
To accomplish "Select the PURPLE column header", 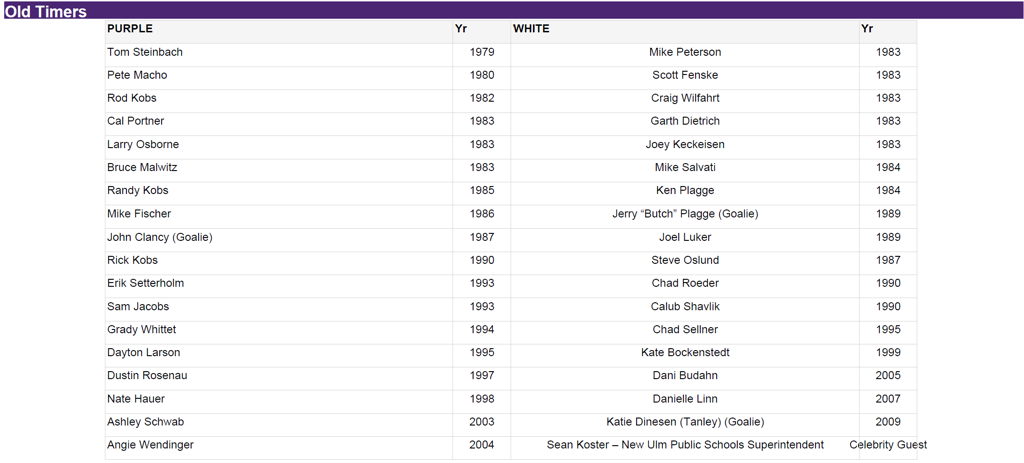I will tap(130, 29).
